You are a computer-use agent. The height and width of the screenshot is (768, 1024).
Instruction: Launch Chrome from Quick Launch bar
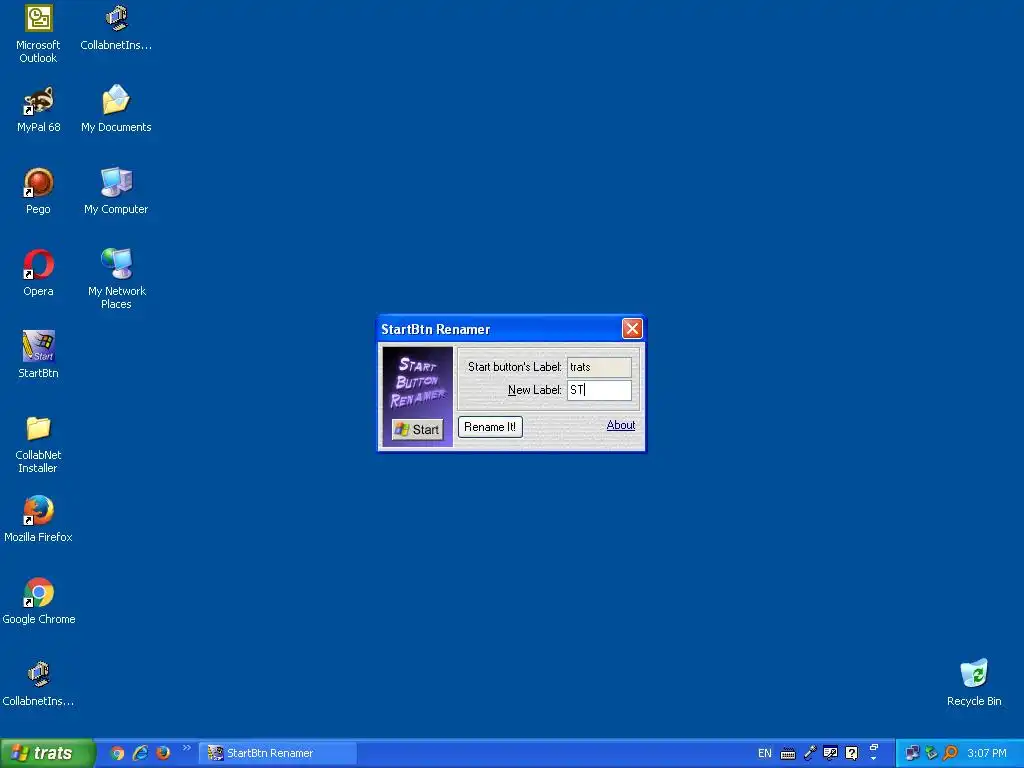coord(118,753)
